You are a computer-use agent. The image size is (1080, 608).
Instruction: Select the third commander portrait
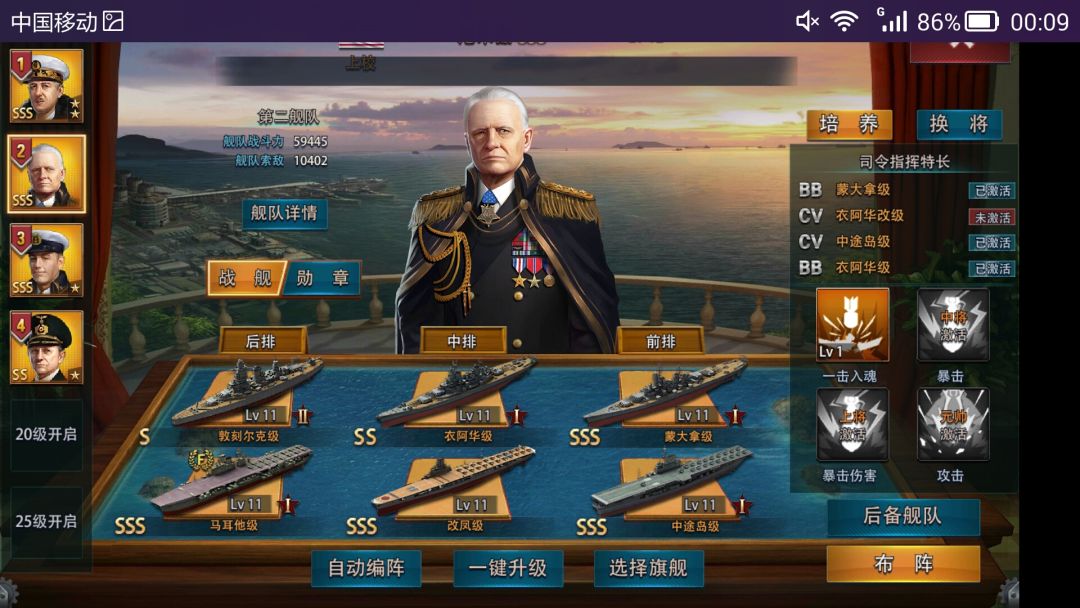[x=47, y=260]
